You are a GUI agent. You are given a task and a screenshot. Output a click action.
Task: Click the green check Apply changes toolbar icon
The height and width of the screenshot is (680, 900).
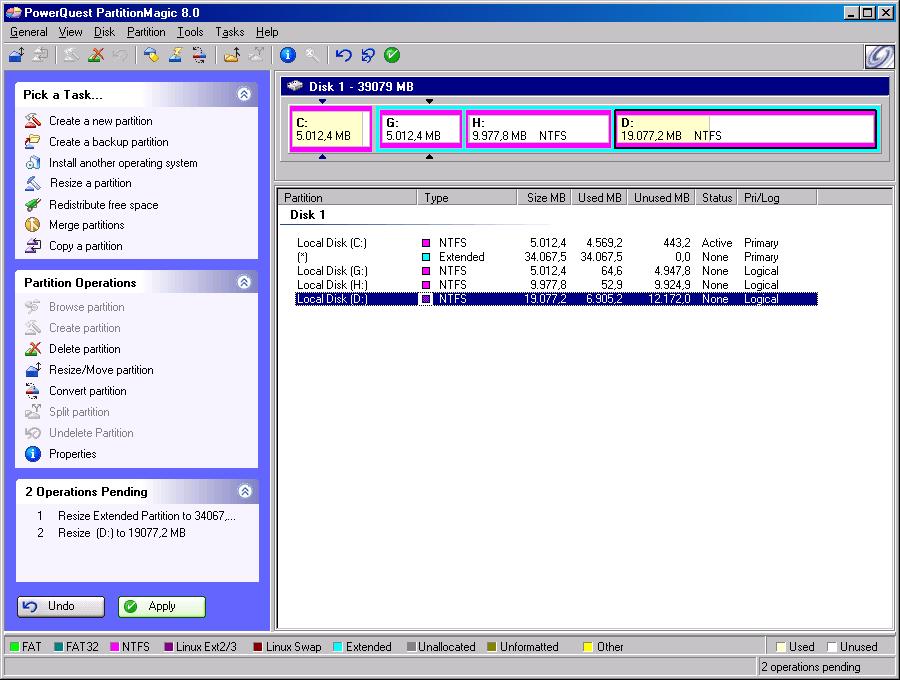pyautogui.click(x=392, y=55)
